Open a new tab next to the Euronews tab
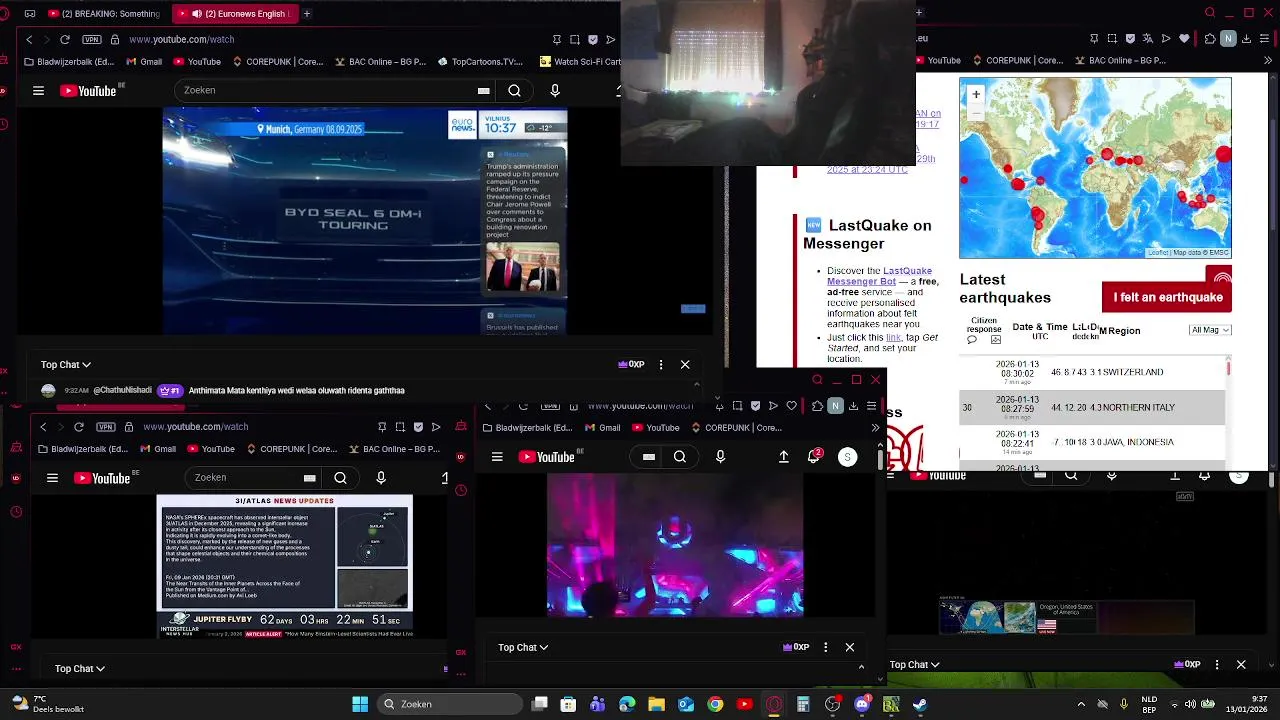 click(307, 14)
